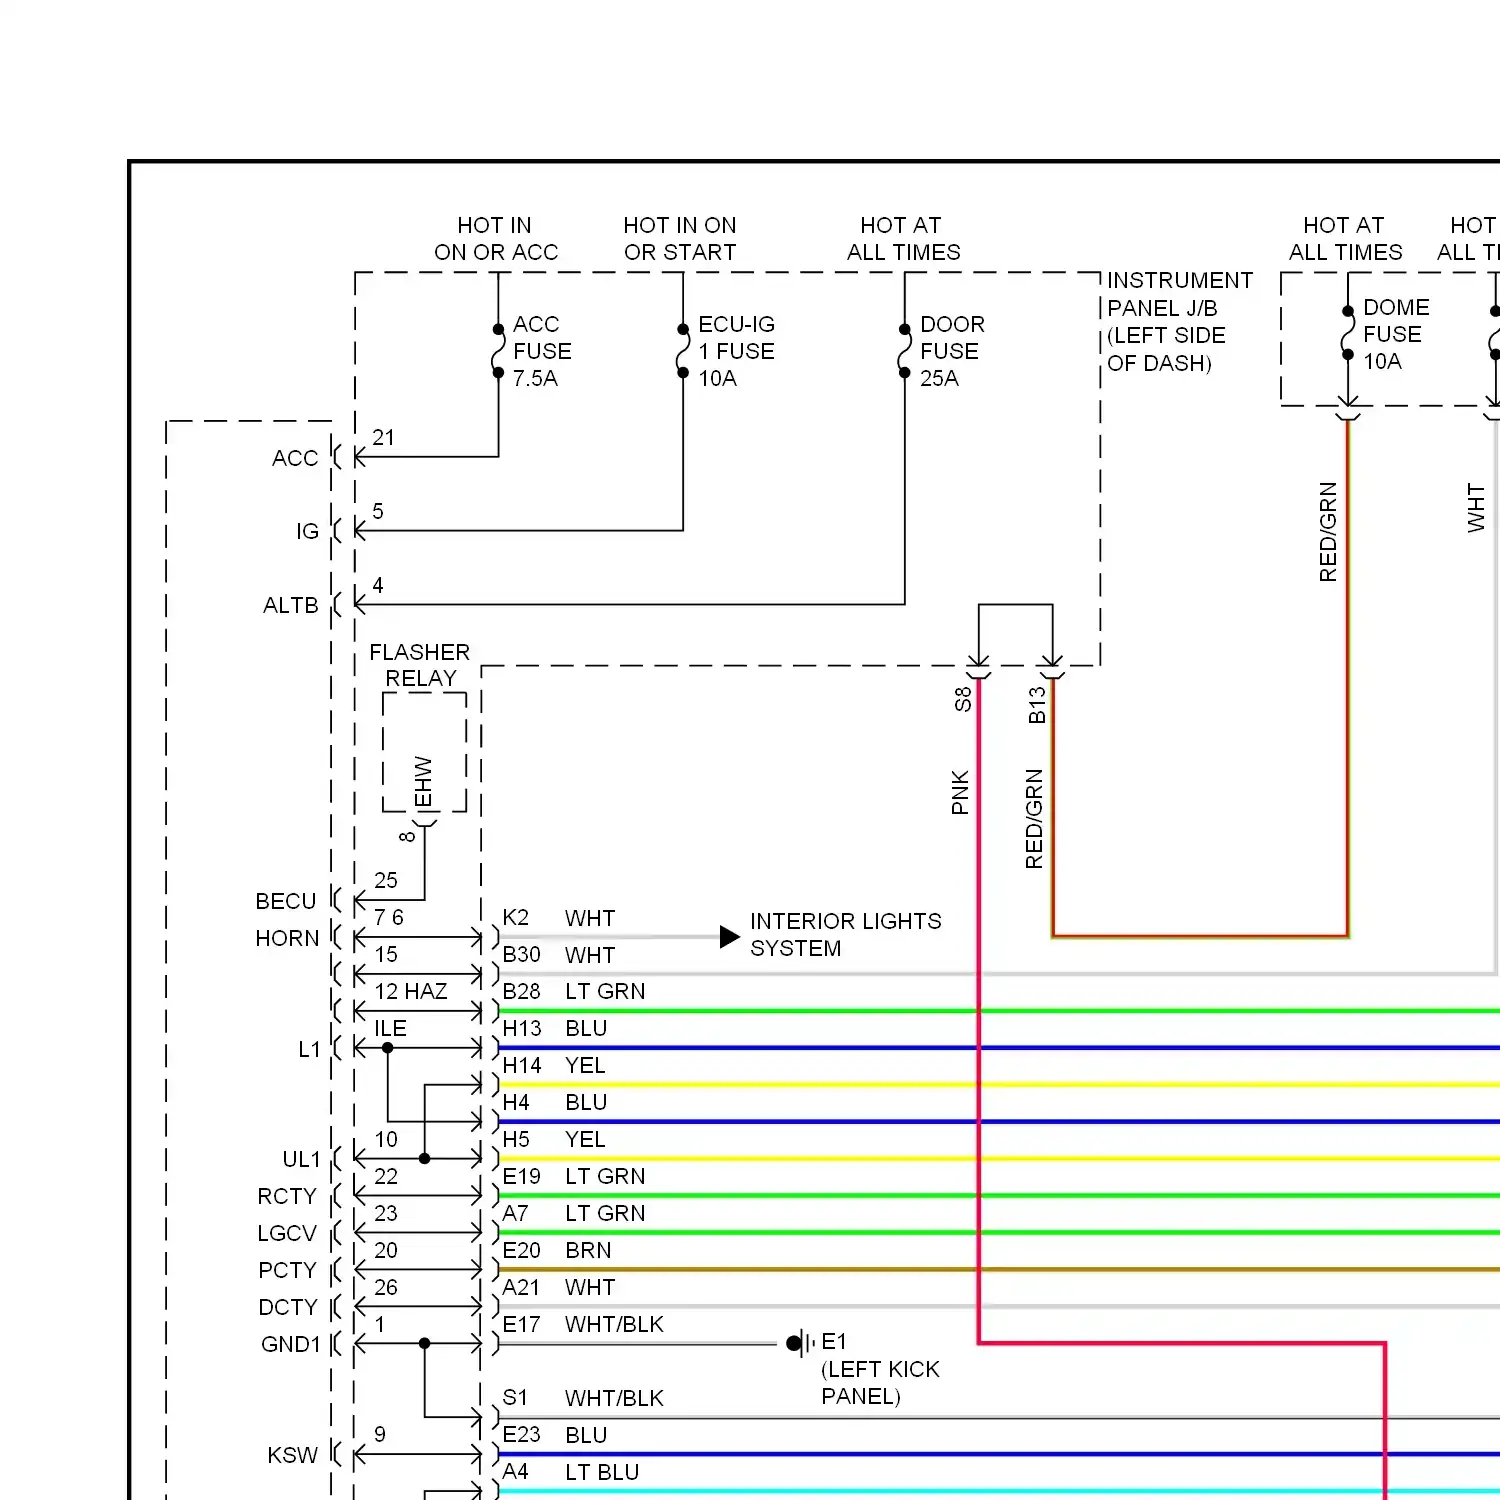Click the GND1 terminal label
The width and height of the screenshot is (1500, 1500).
[291, 1344]
